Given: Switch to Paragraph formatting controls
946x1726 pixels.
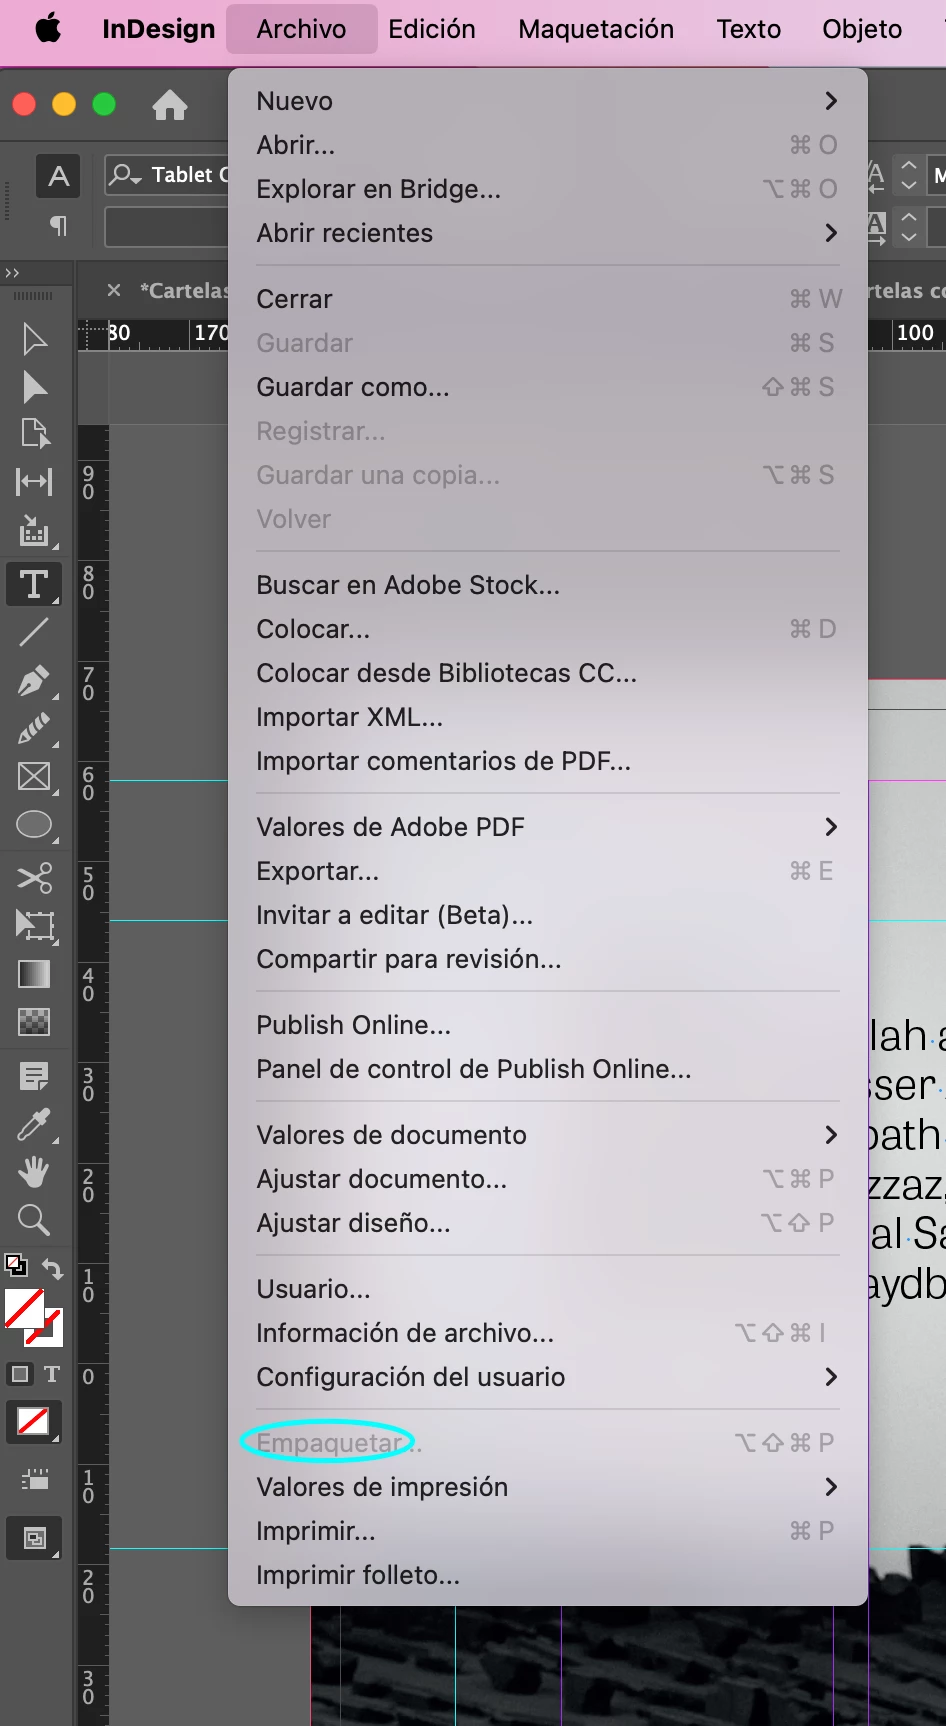Looking at the screenshot, I should 59,227.
